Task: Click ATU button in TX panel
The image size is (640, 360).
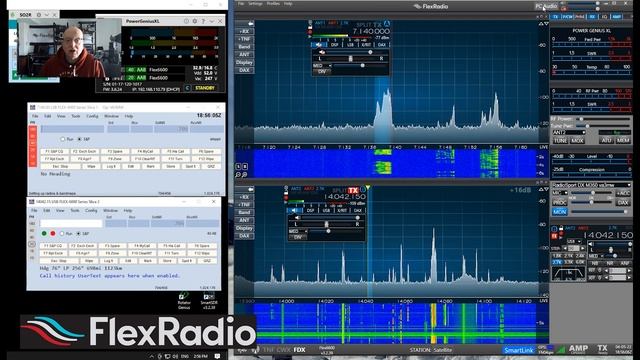Action: [606, 140]
